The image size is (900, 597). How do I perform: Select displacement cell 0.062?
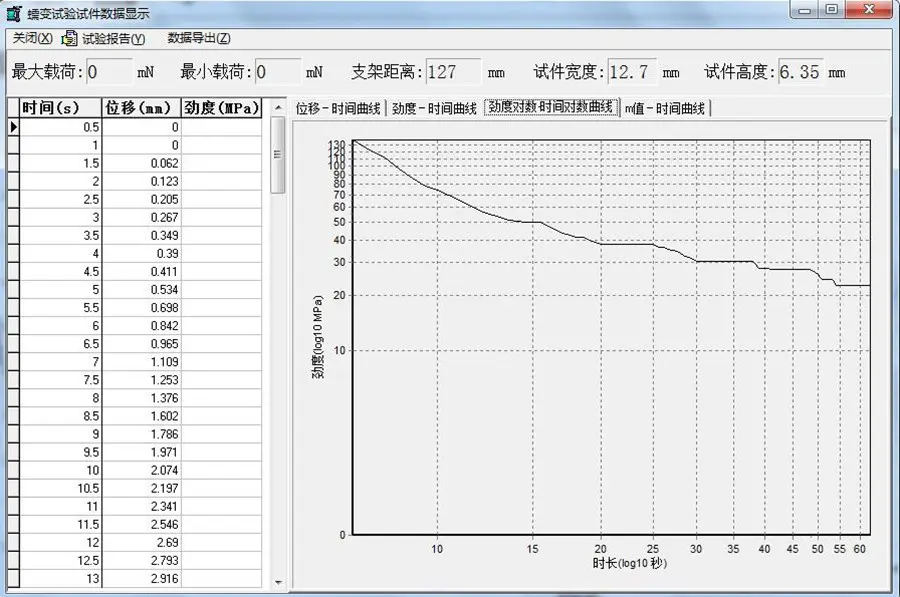pyautogui.click(x=141, y=163)
